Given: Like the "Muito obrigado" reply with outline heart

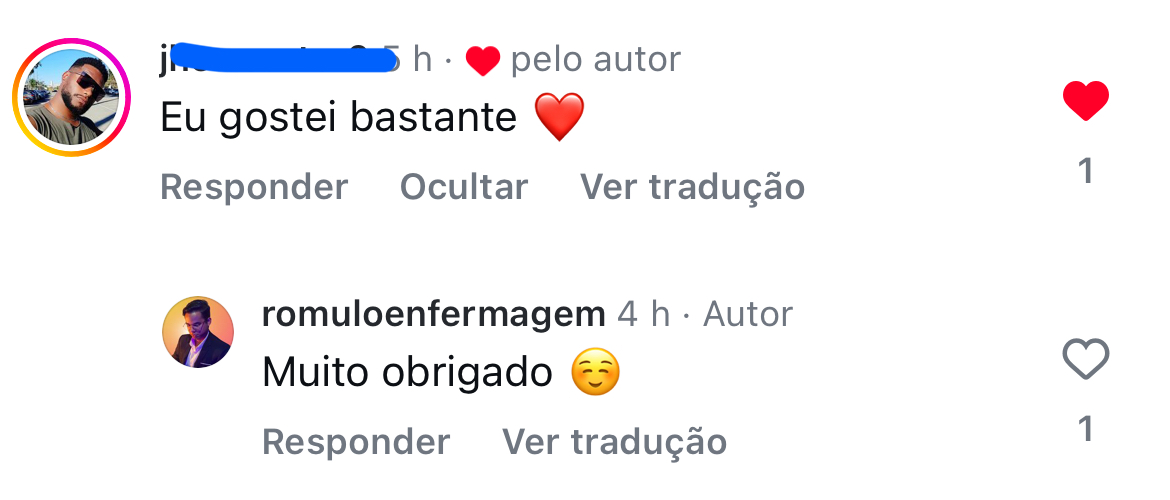Looking at the screenshot, I should tap(1086, 359).
